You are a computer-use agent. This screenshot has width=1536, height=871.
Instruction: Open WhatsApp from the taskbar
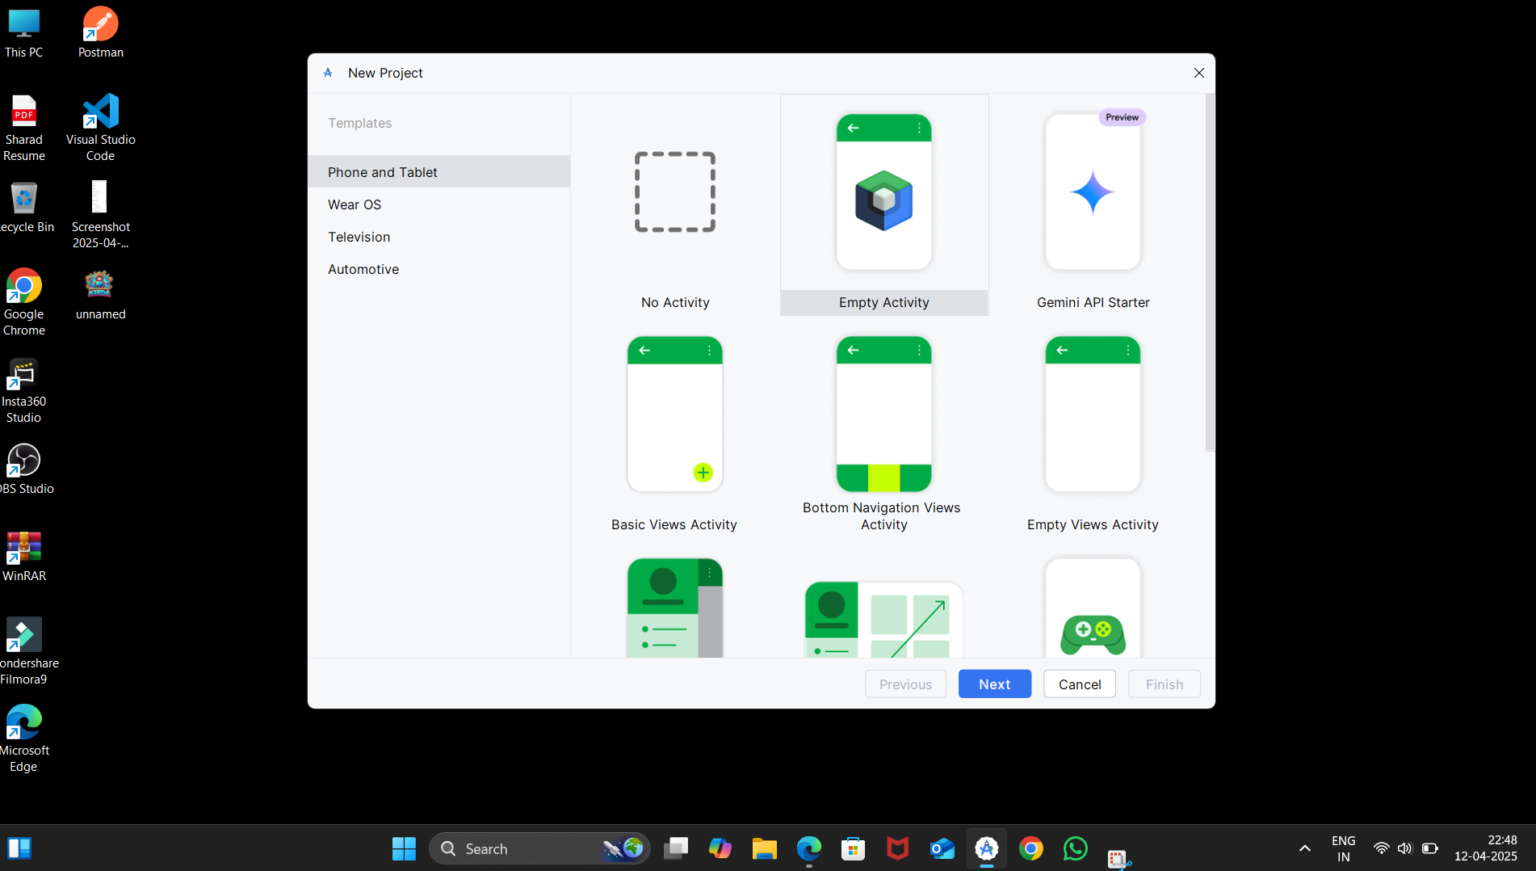1074,848
